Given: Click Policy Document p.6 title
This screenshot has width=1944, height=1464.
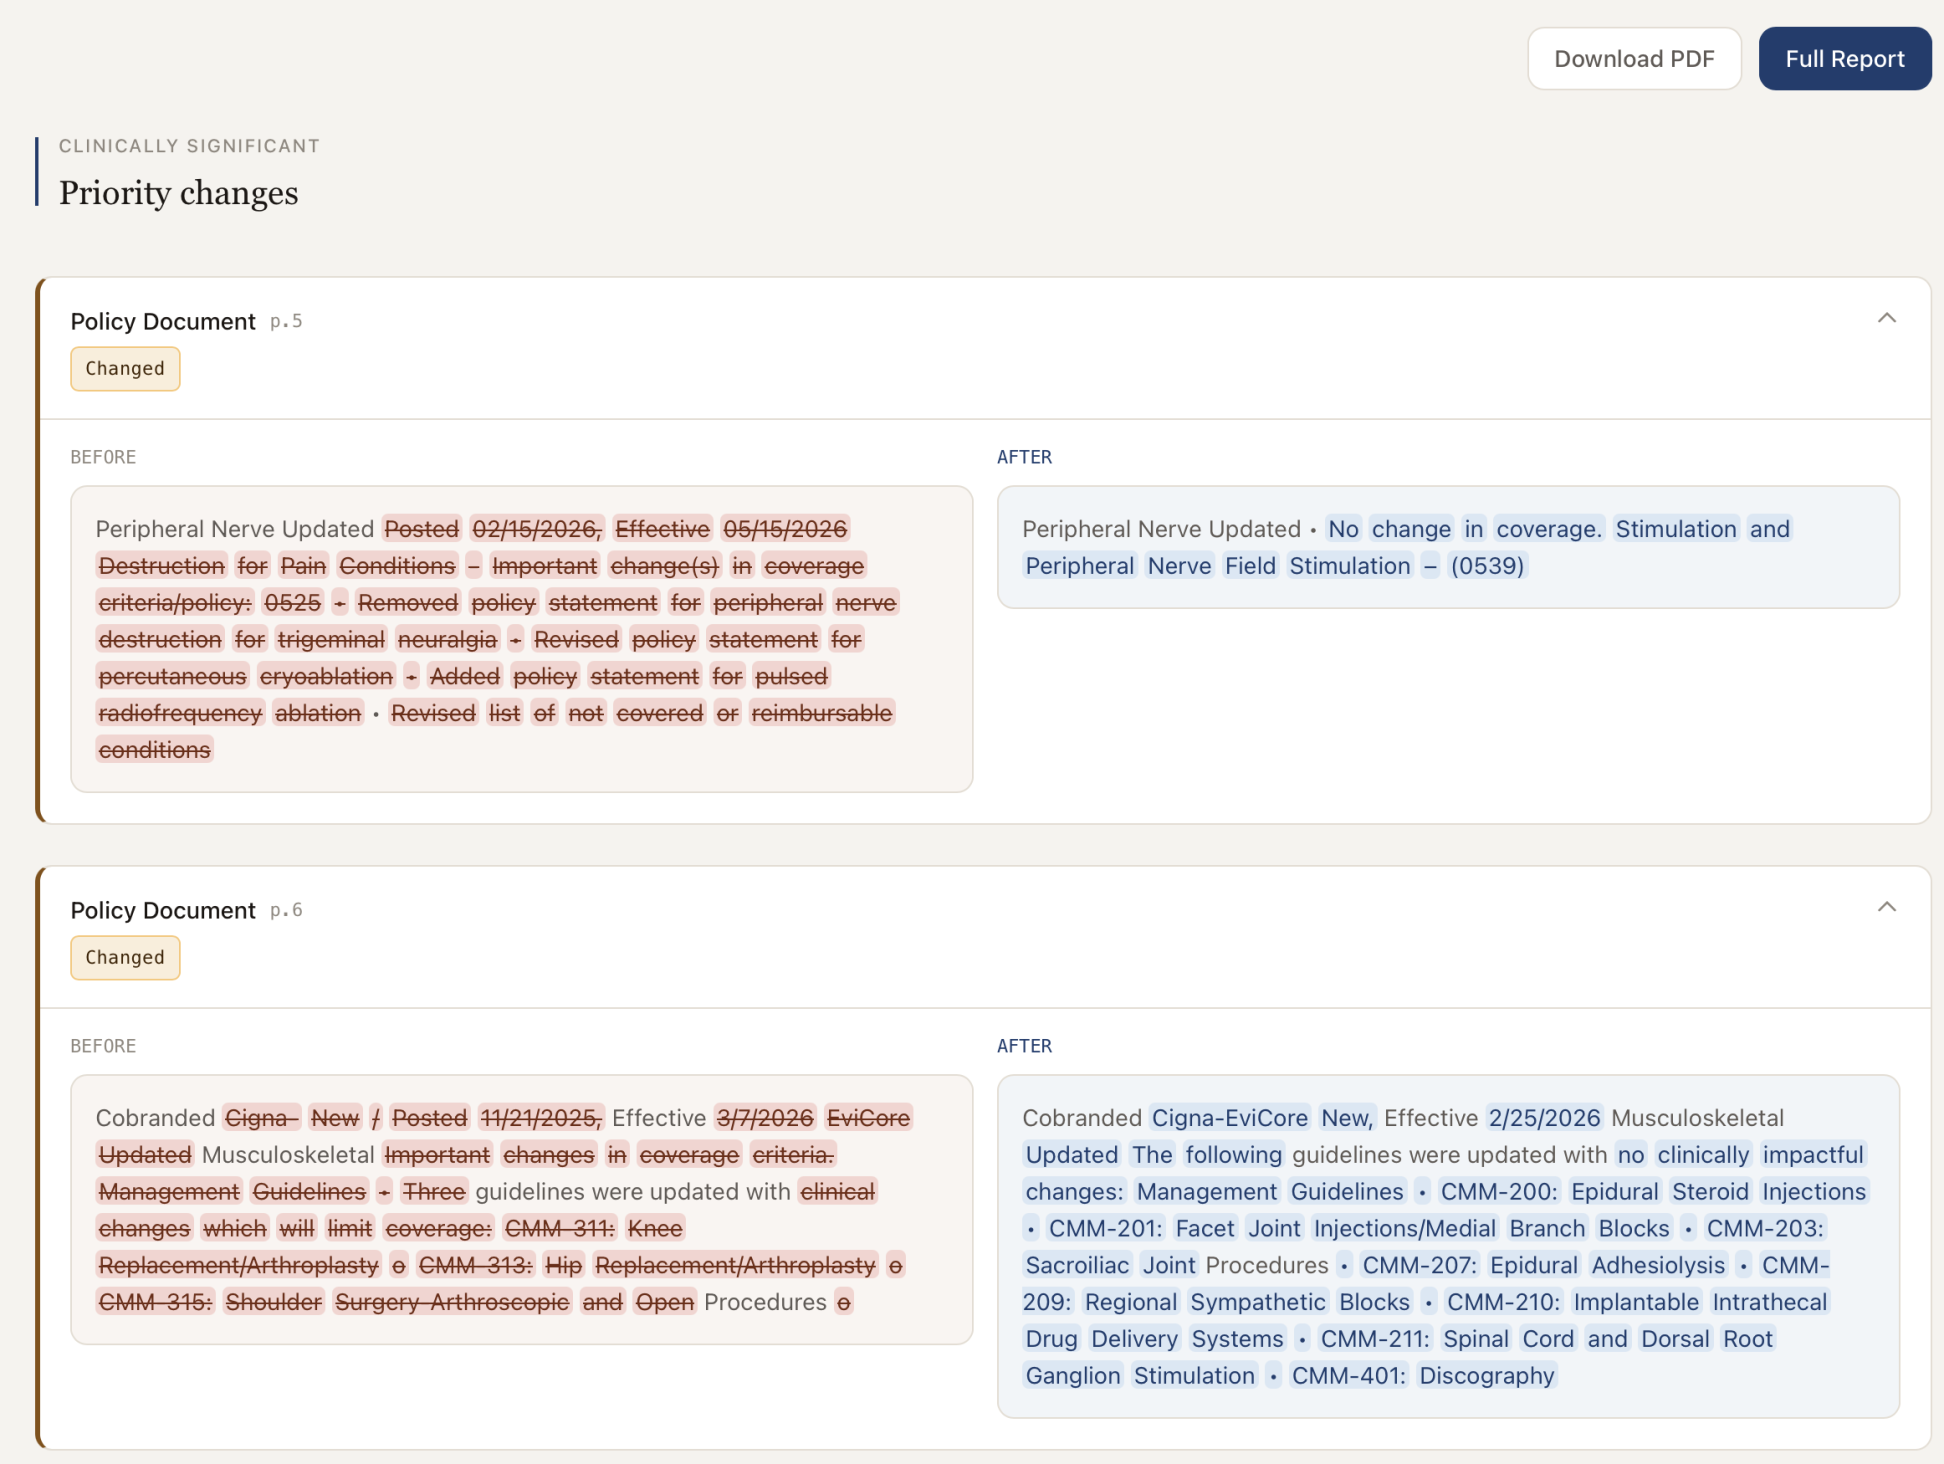Looking at the screenshot, I should (x=163, y=911).
